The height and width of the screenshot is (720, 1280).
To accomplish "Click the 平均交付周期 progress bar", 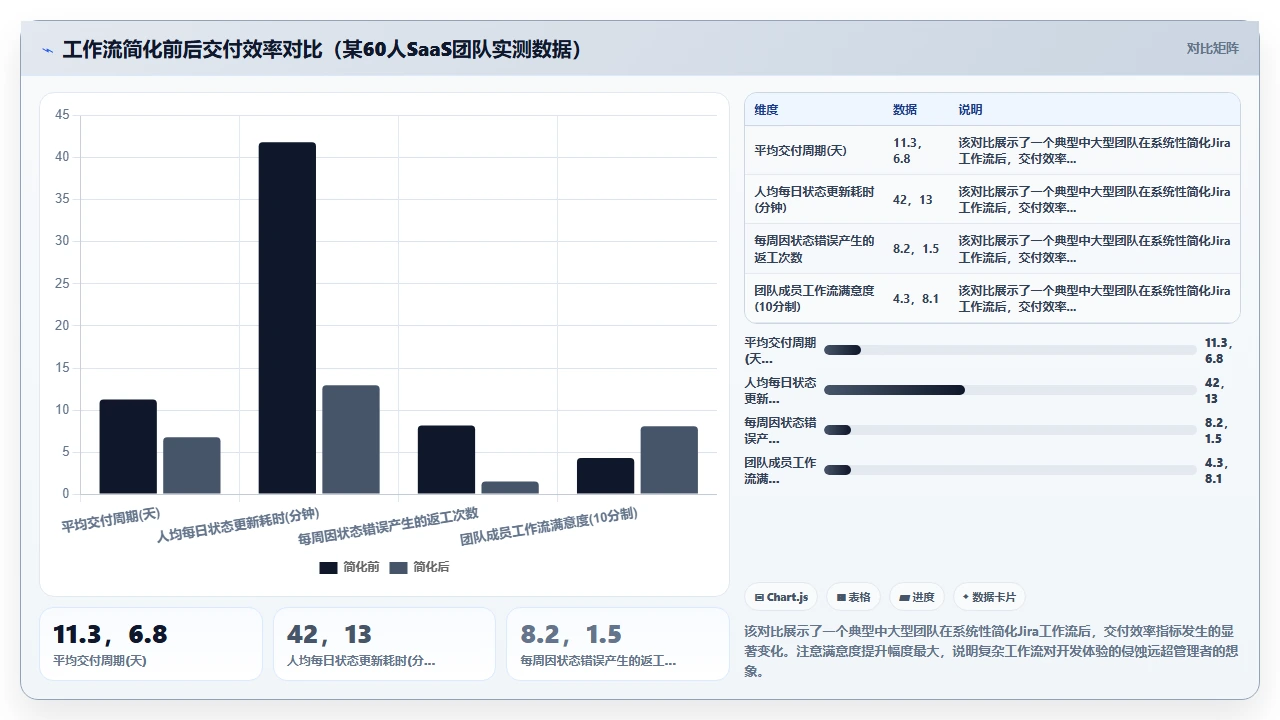I will pos(1010,350).
